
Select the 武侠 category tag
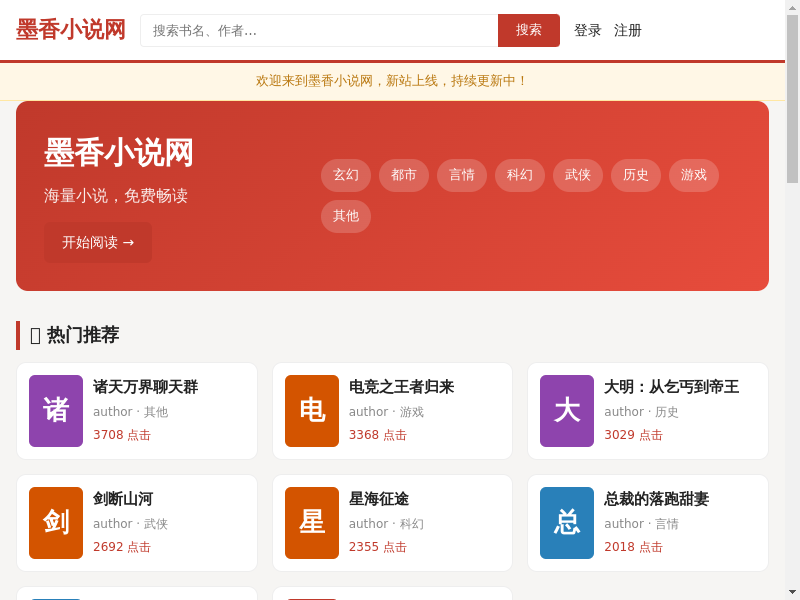point(578,175)
